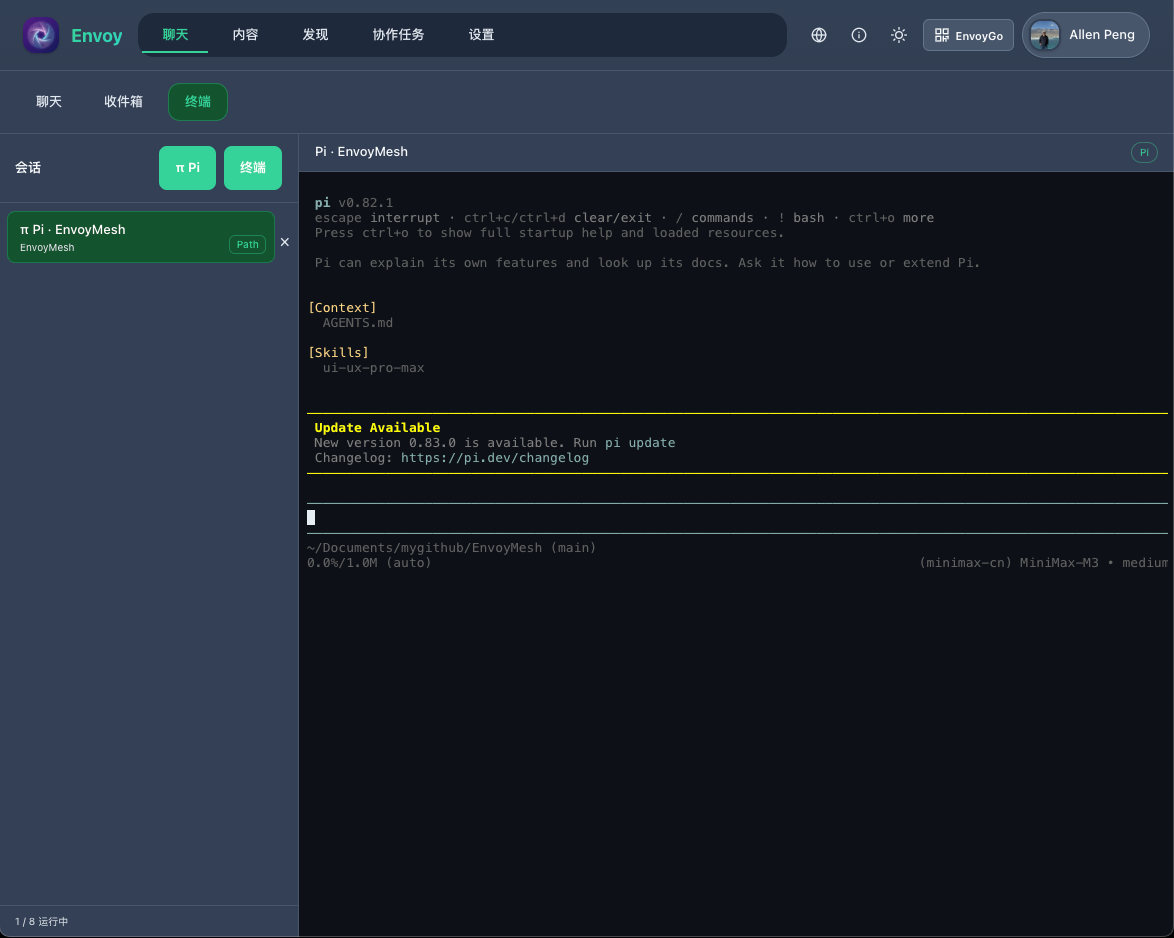Select the Pi · EnvoyMesh session item

pos(141,237)
